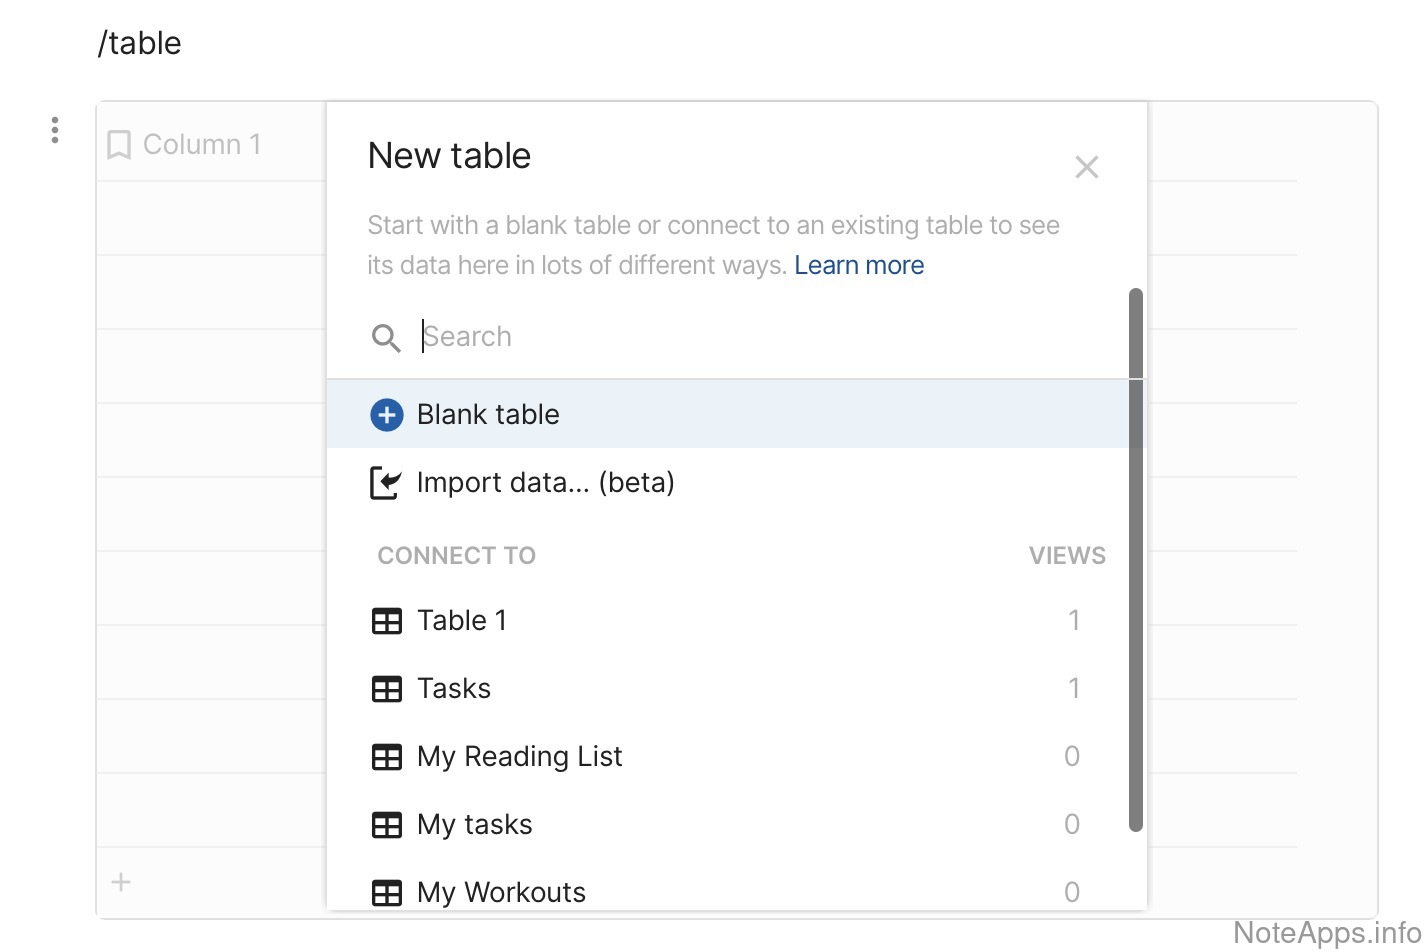Open the Learn more link

[x=859, y=265]
